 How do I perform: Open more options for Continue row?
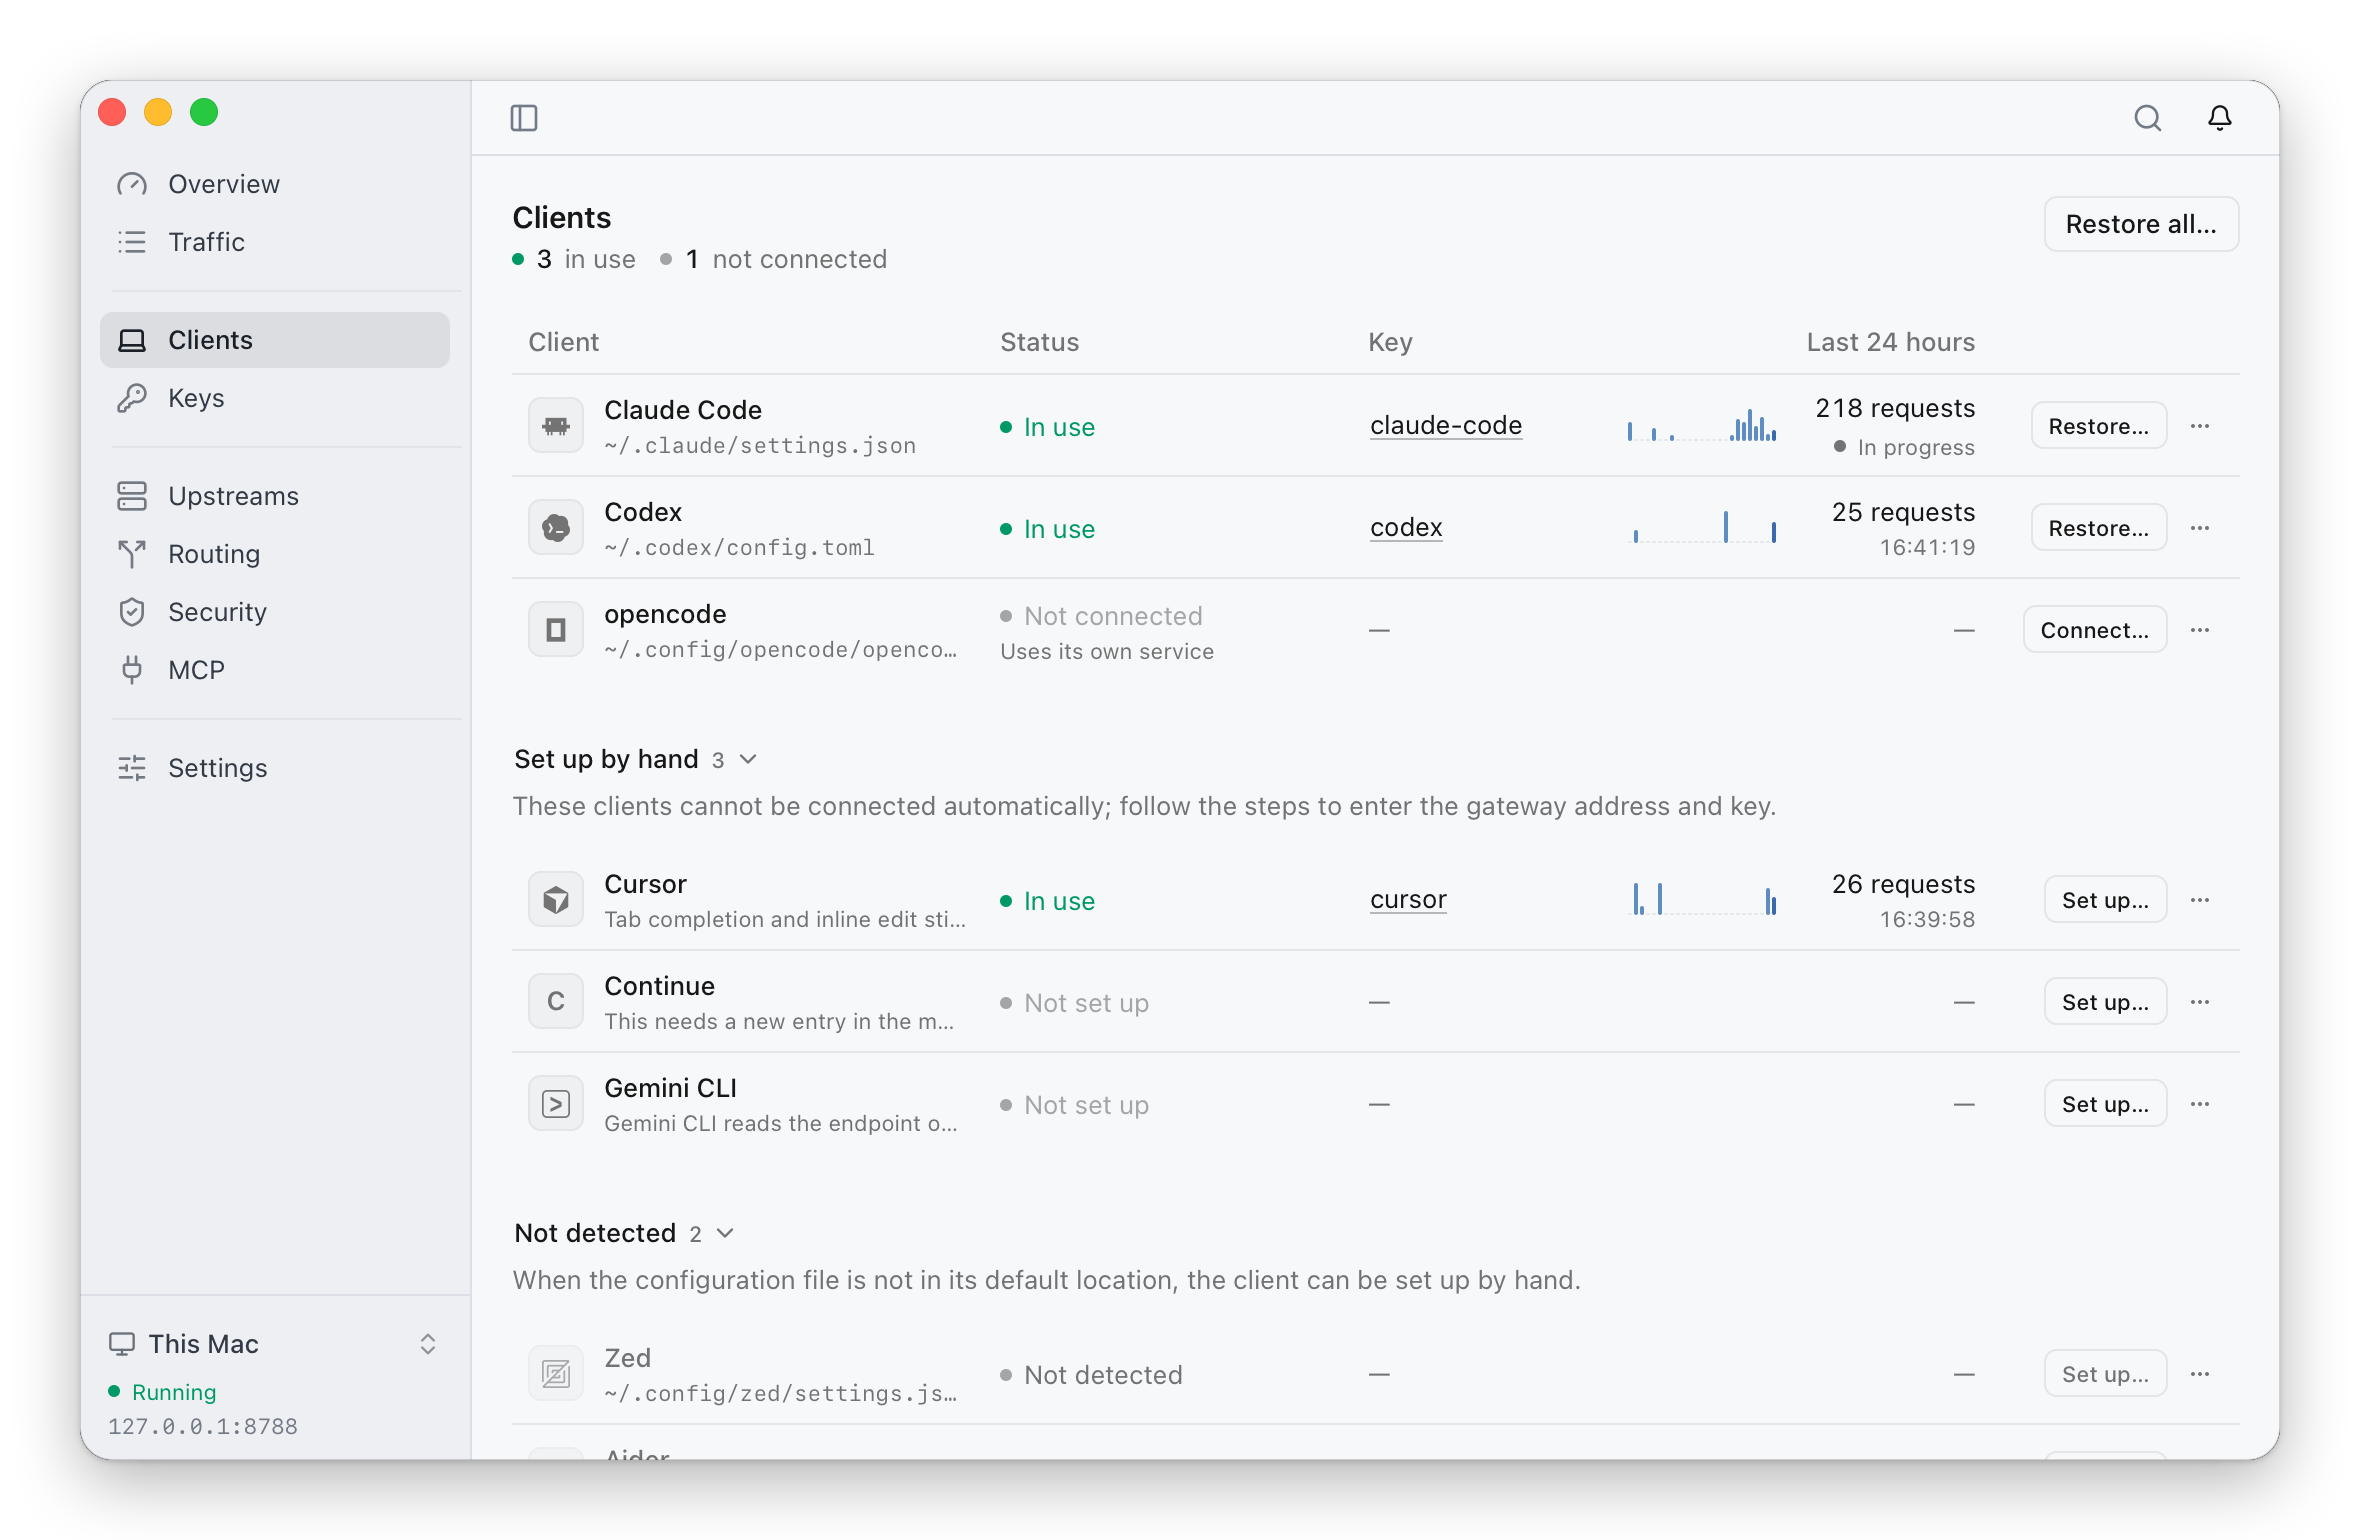2200,1002
